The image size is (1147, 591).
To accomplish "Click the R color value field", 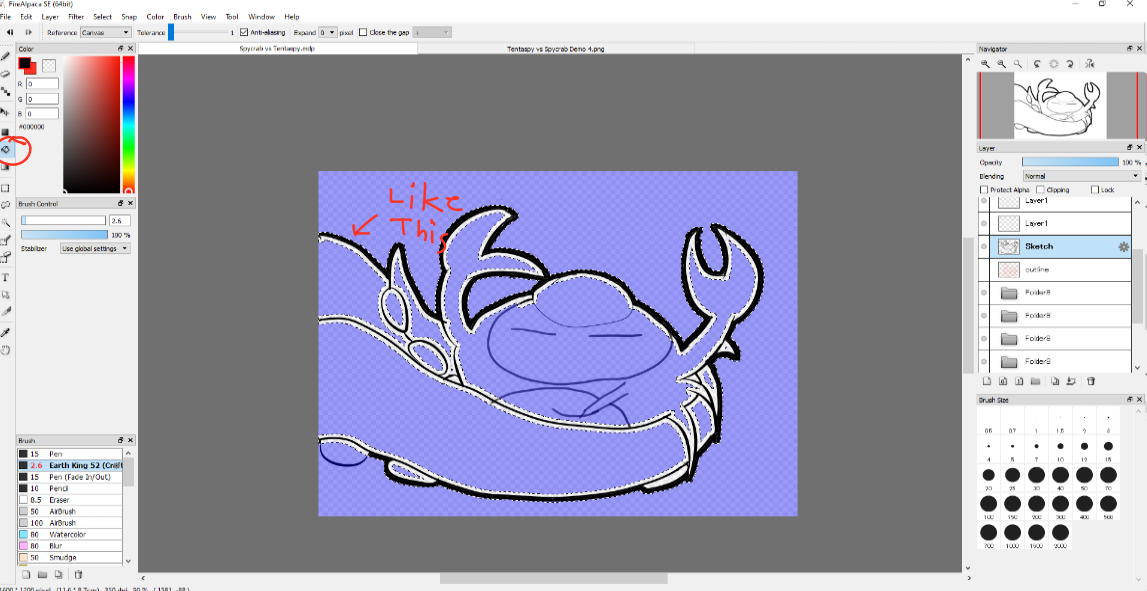I will click(x=42, y=84).
